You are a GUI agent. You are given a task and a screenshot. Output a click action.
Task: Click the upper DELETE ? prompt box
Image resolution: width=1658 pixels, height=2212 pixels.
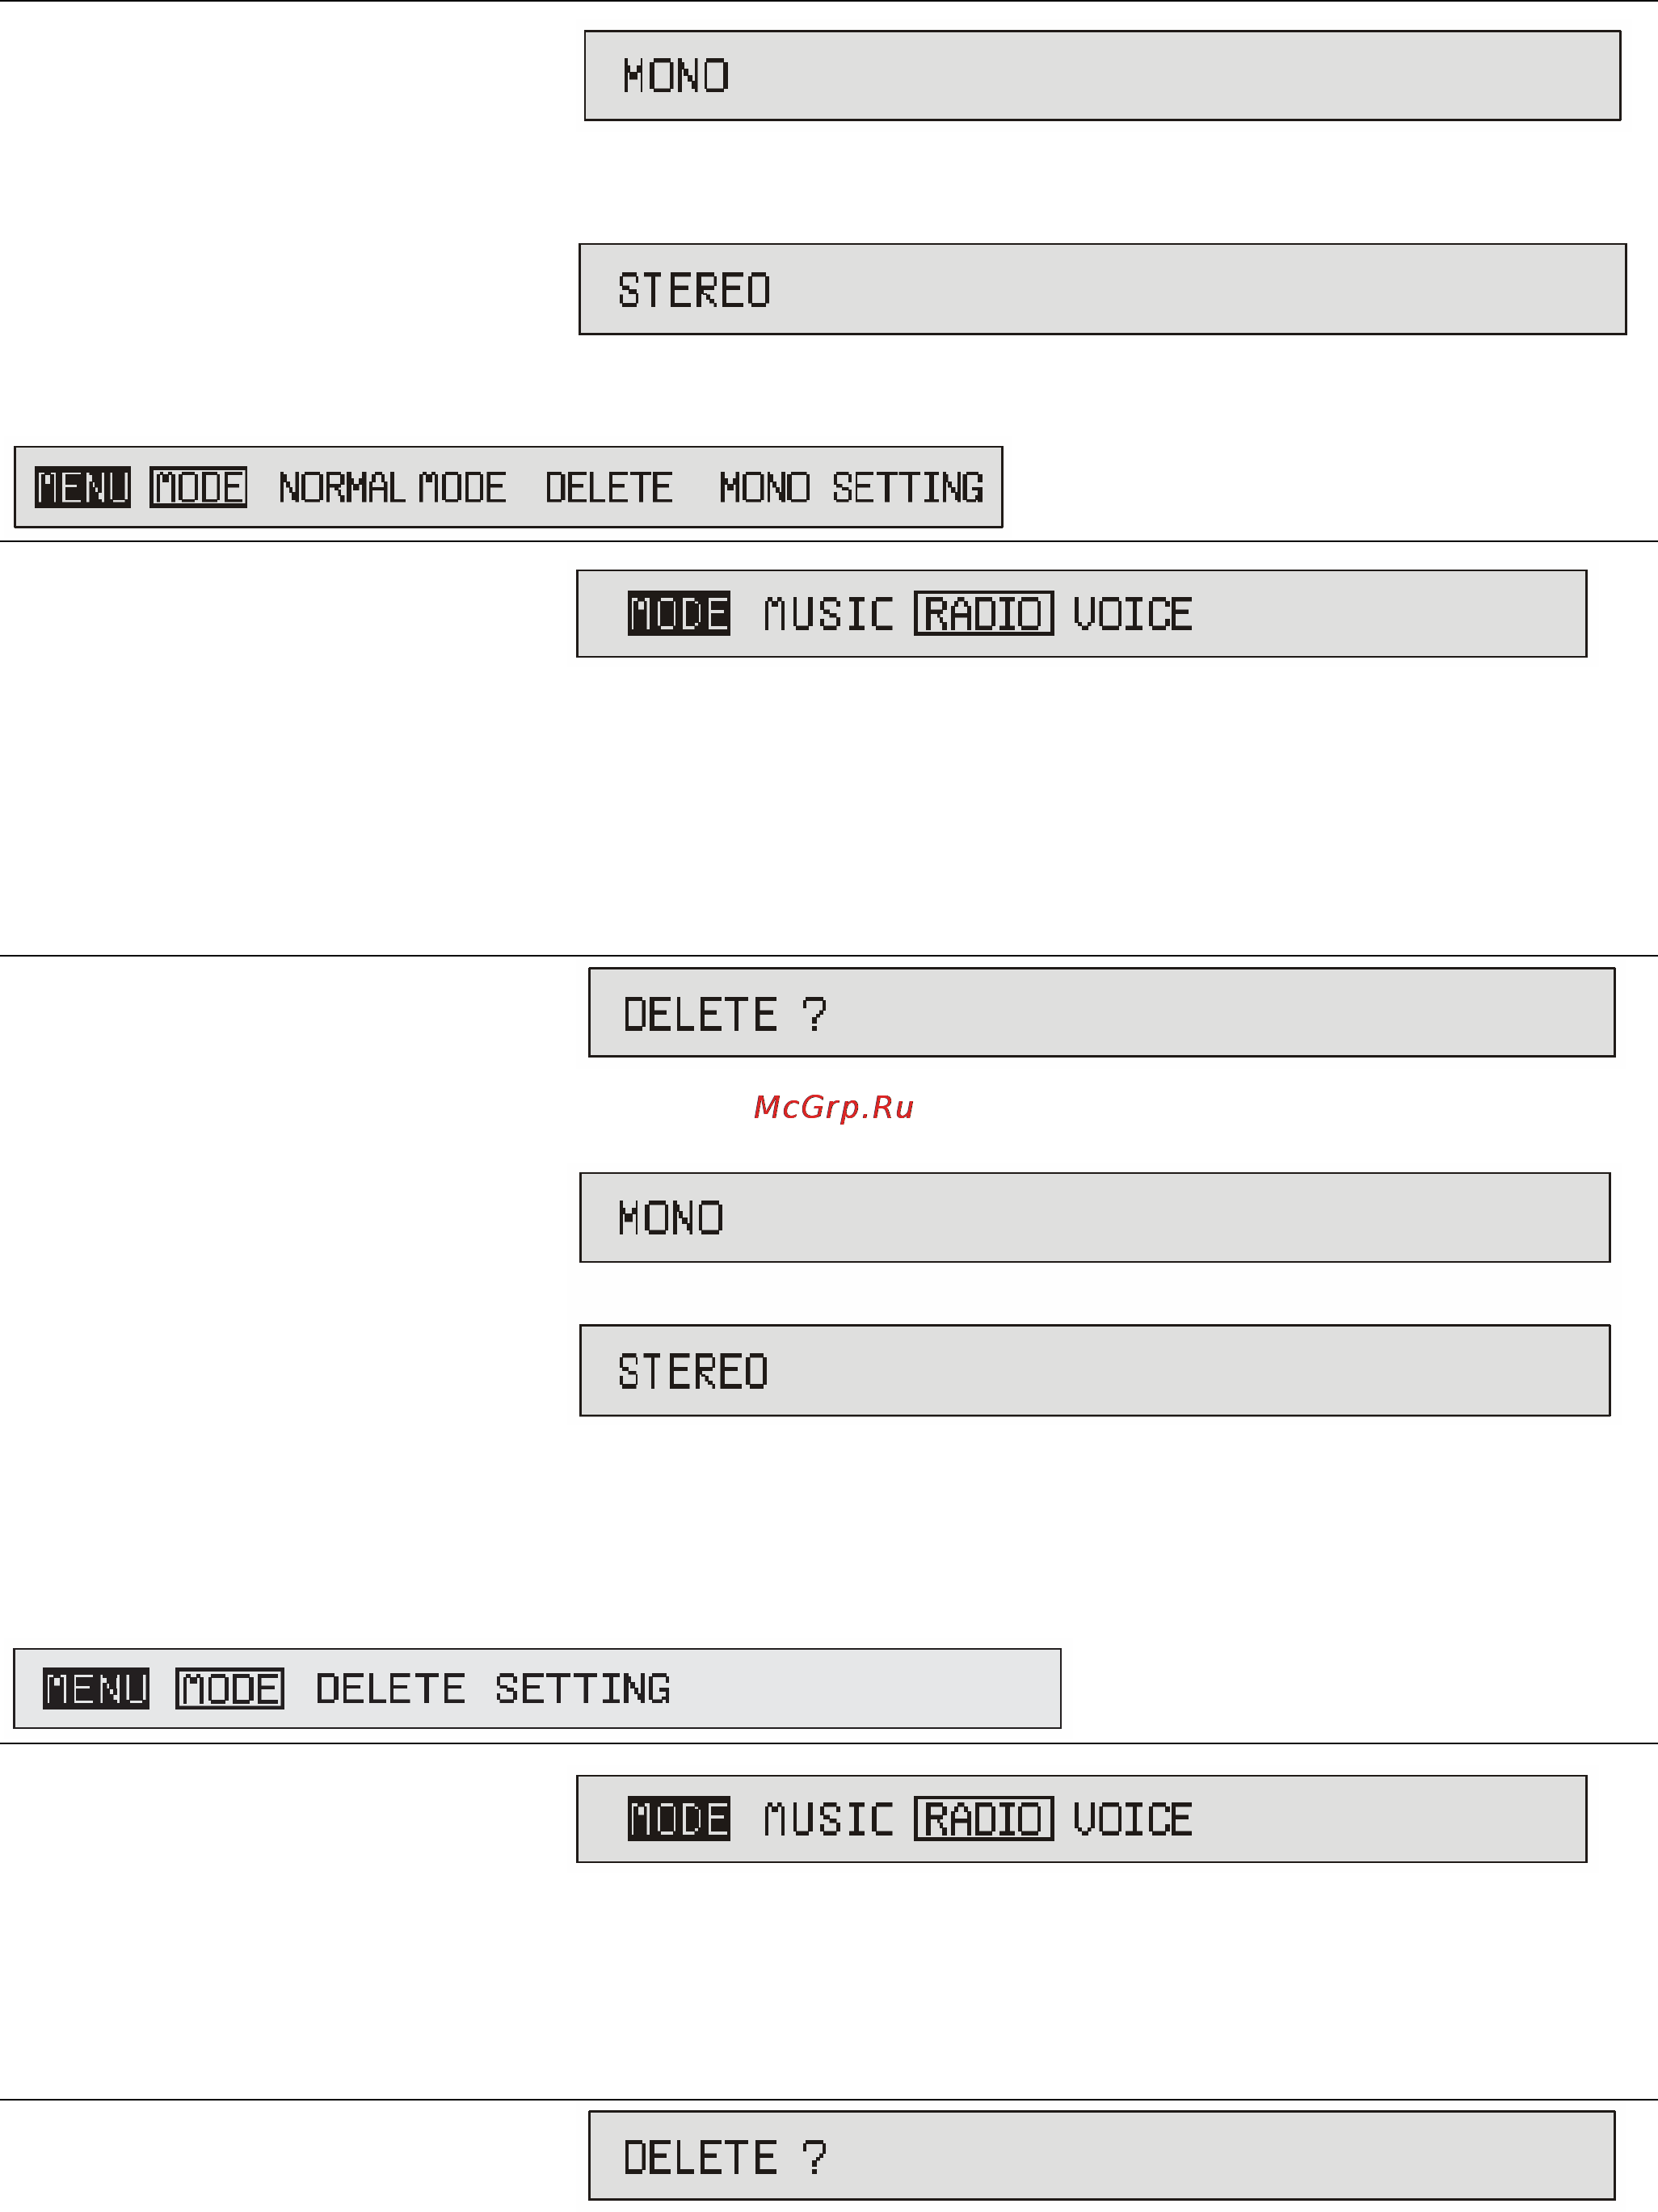click(1101, 1012)
